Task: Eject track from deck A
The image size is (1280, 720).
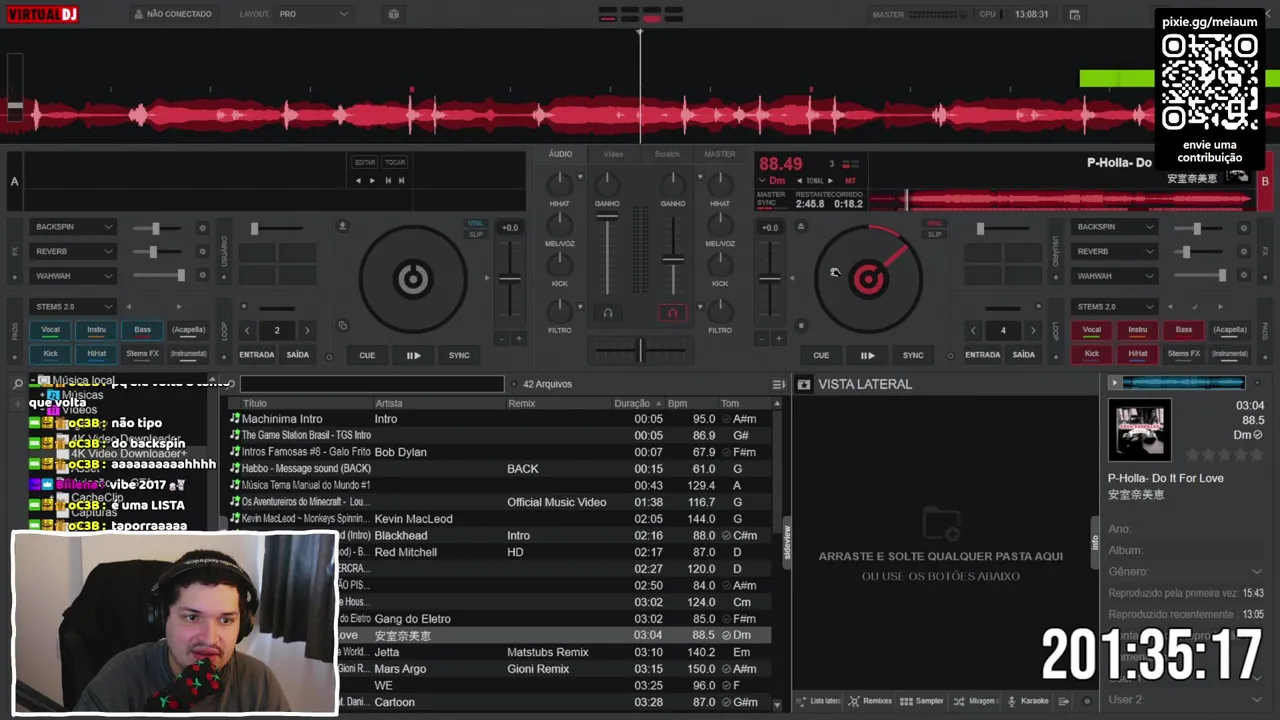Action: (x=343, y=226)
